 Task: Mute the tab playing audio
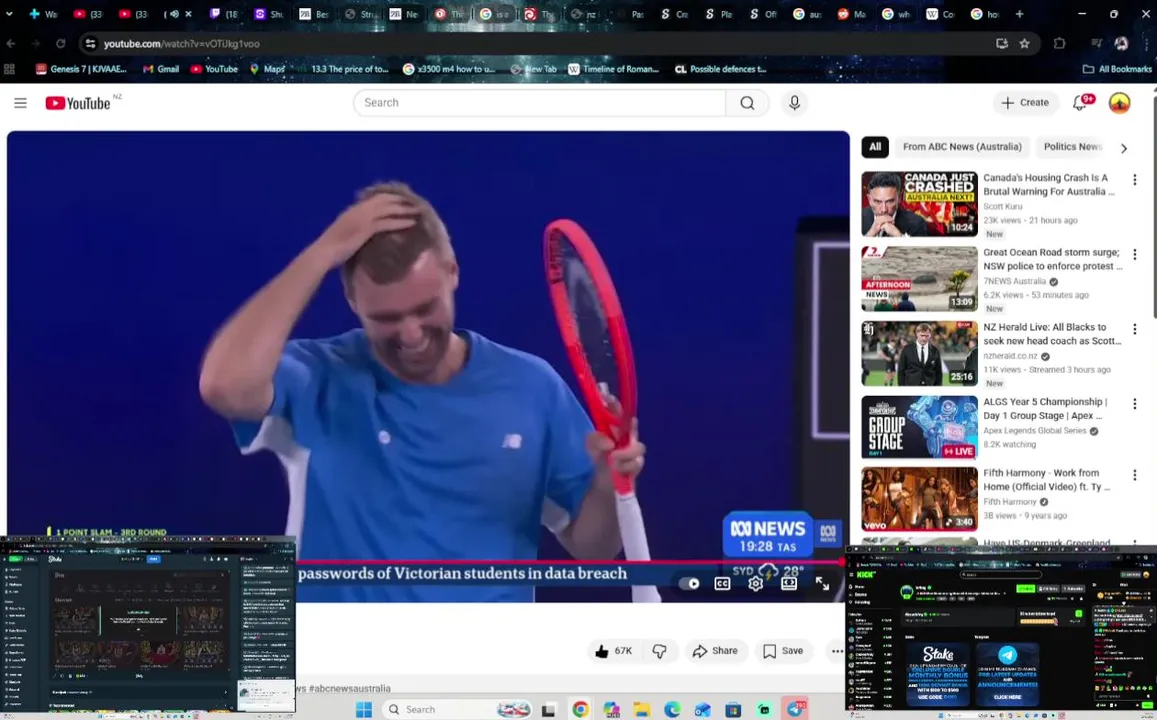click(174, 13)
